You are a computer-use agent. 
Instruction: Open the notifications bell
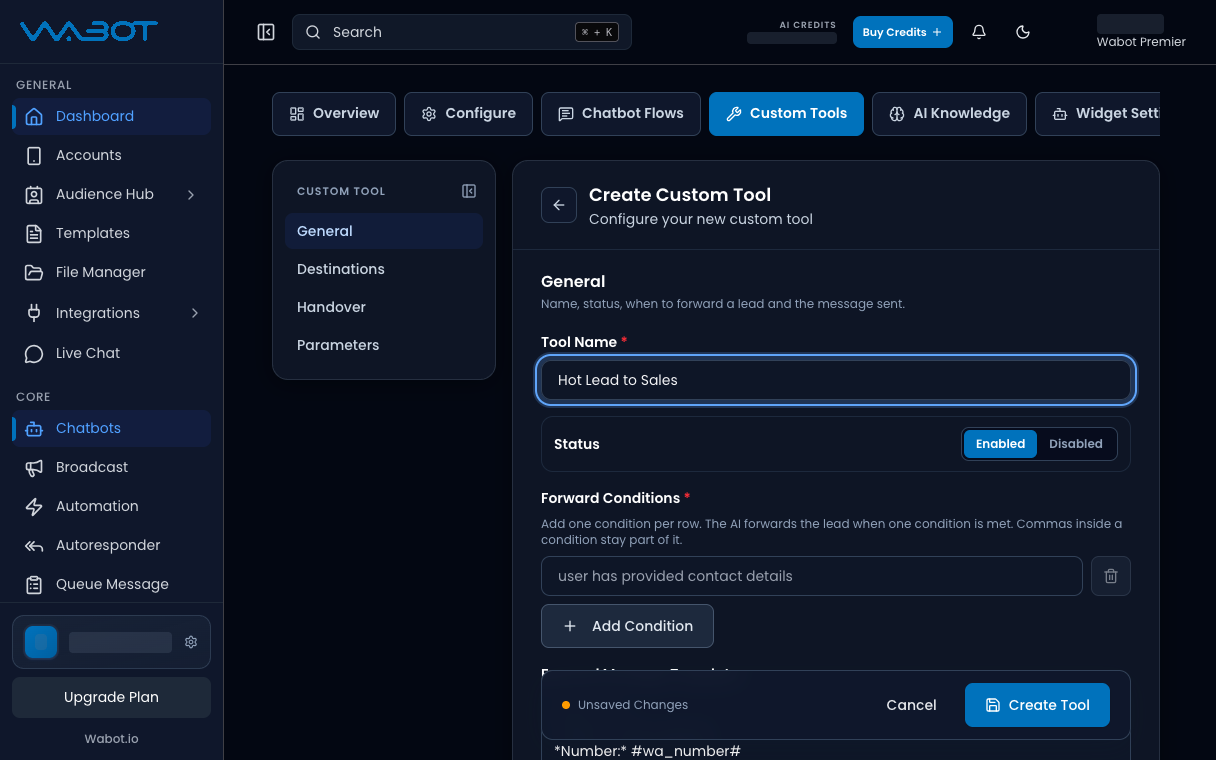[979, 32]
